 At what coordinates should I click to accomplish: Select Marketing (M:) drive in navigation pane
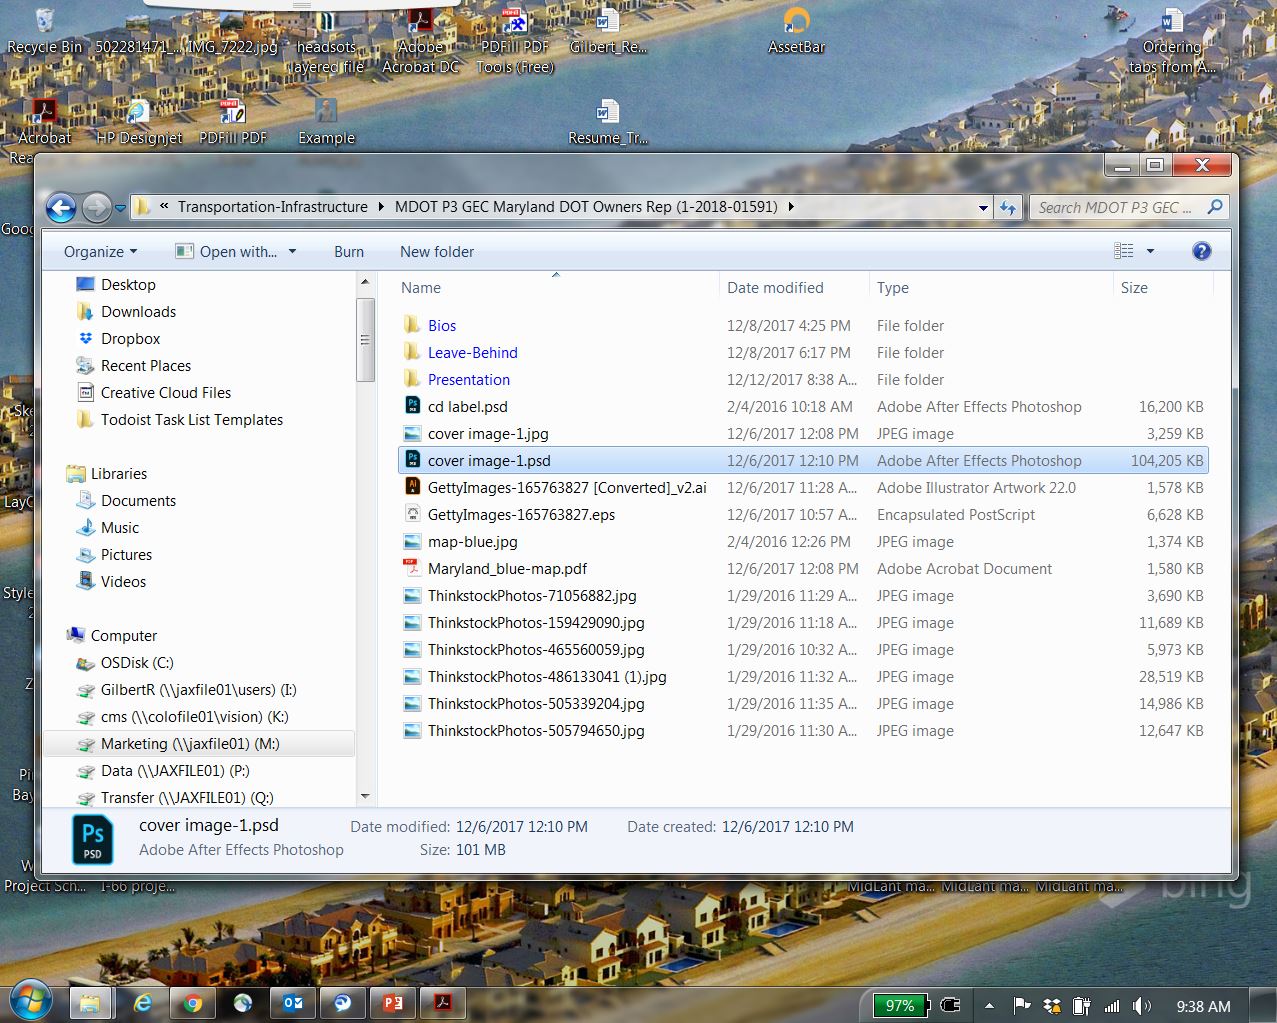point(190,744)
